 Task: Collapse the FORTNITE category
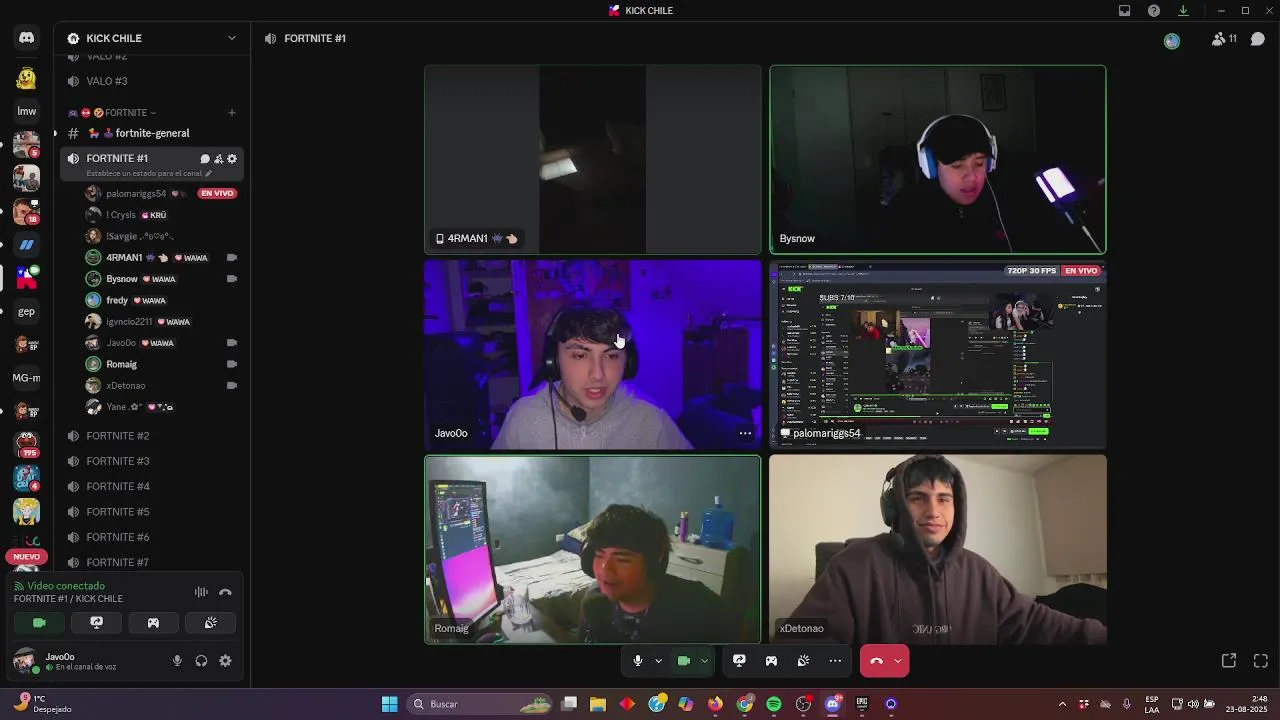(112, 113)
